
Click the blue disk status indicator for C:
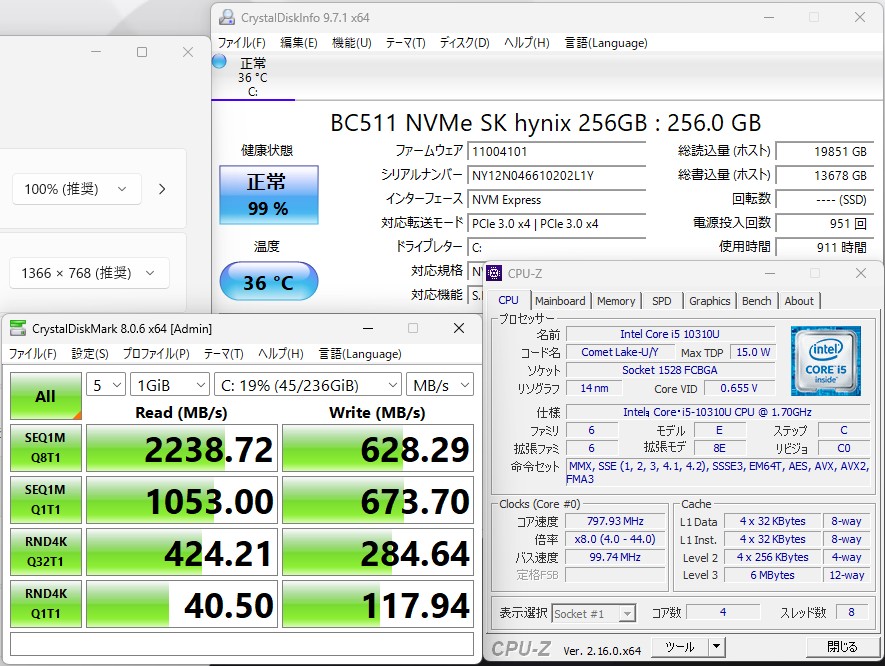point(220,62)
